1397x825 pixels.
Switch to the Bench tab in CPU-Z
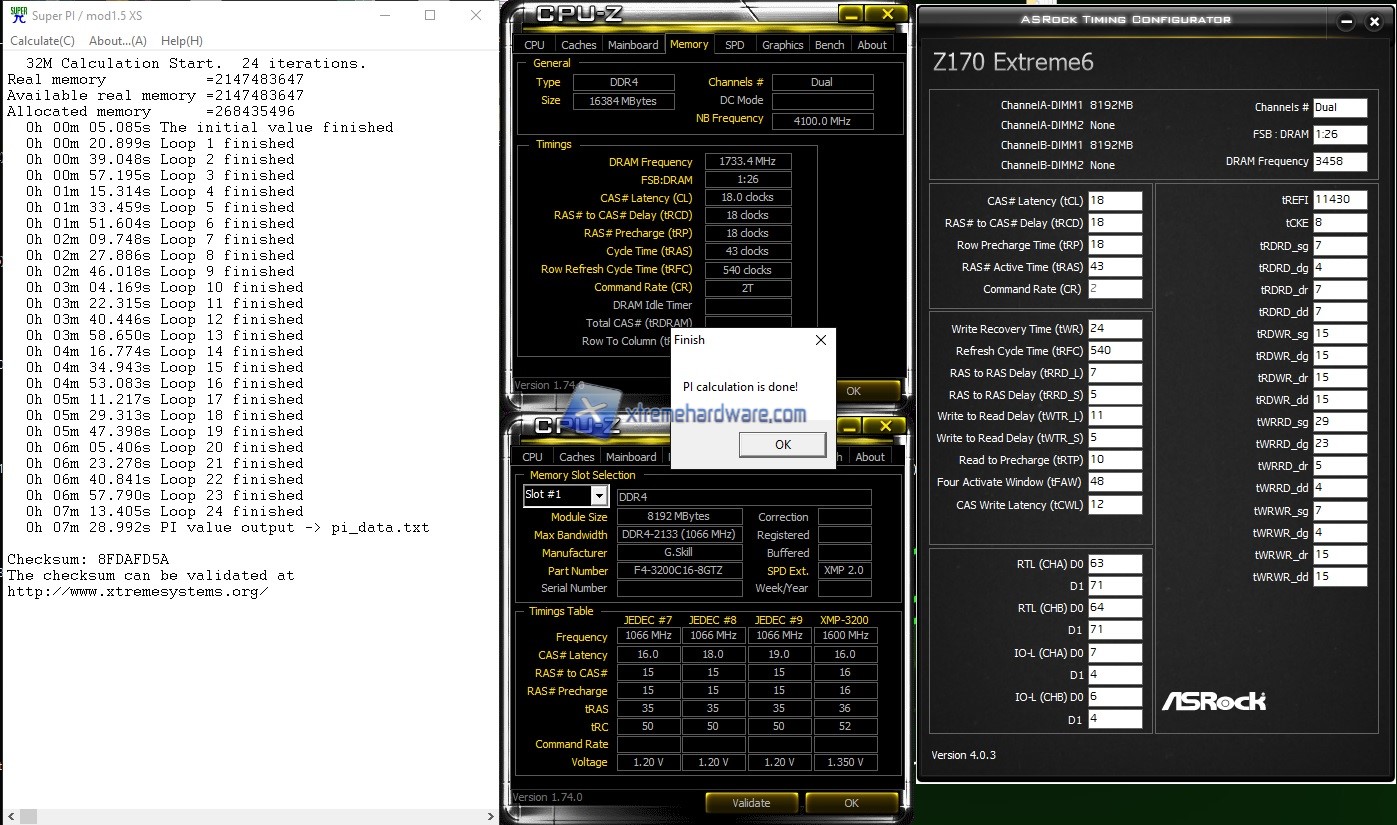(x=828, y=44)
